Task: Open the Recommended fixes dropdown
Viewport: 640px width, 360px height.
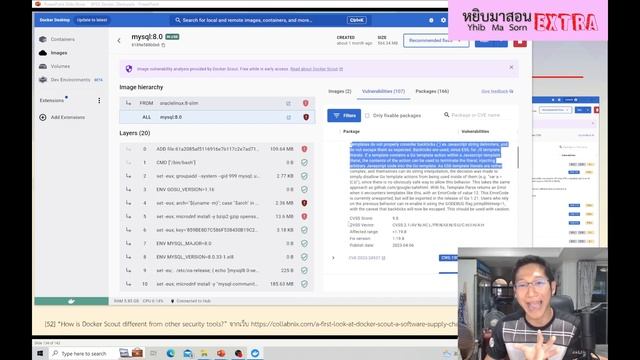Action: coord(436,40)
